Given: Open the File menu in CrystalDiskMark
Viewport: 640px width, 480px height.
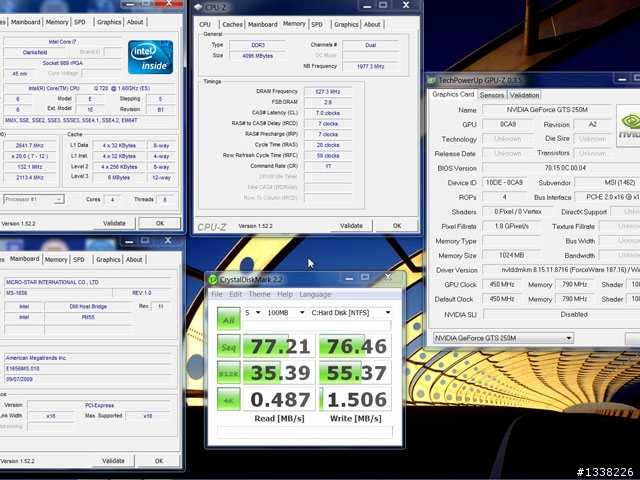Looking at the screenshot, I should coord(217,294).
